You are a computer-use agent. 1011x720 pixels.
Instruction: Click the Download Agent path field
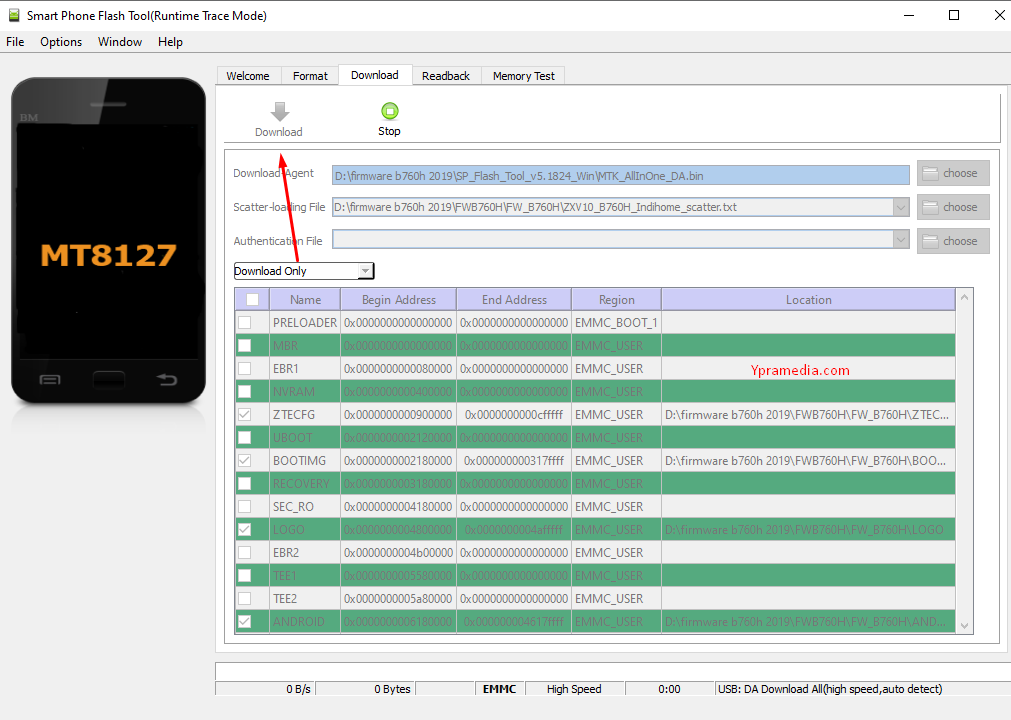pos(620,175)
